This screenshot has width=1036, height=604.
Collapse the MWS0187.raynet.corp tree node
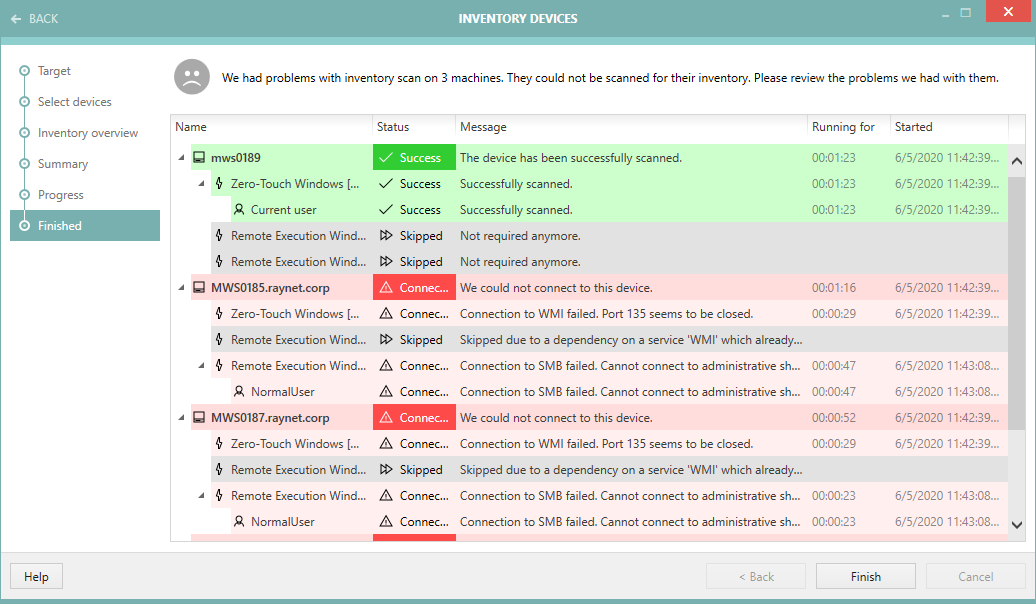pos(181,418)
